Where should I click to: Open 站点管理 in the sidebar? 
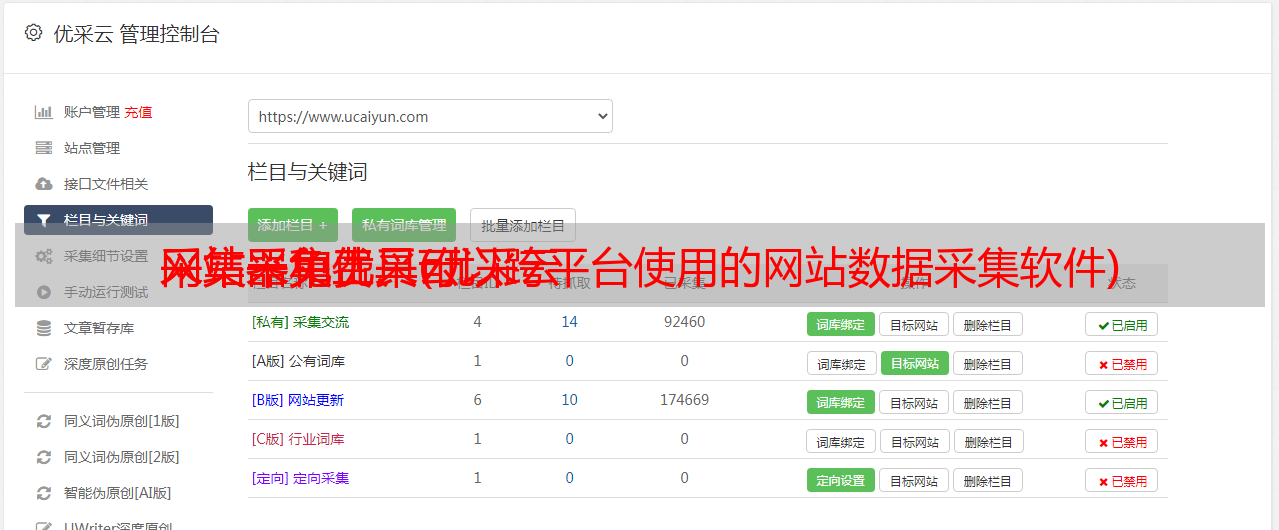92,148
